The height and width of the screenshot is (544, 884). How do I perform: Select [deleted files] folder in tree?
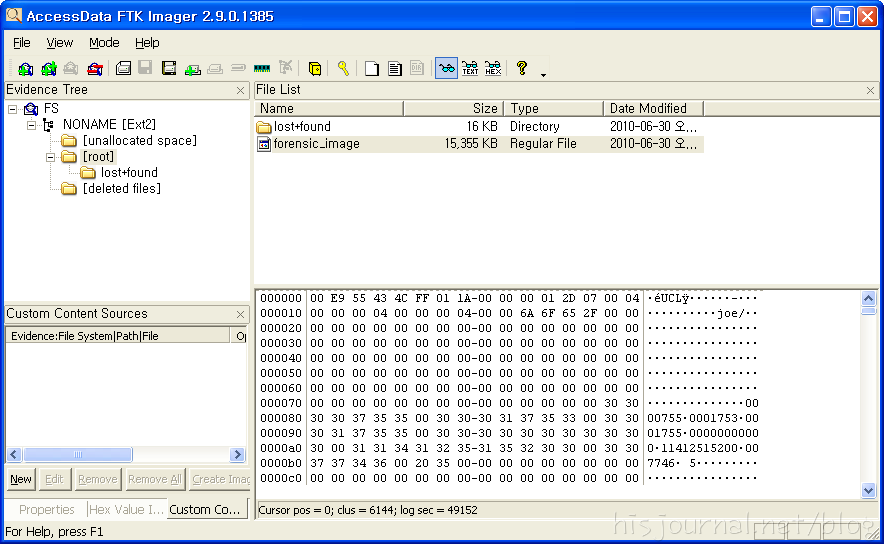coord(122,188)
